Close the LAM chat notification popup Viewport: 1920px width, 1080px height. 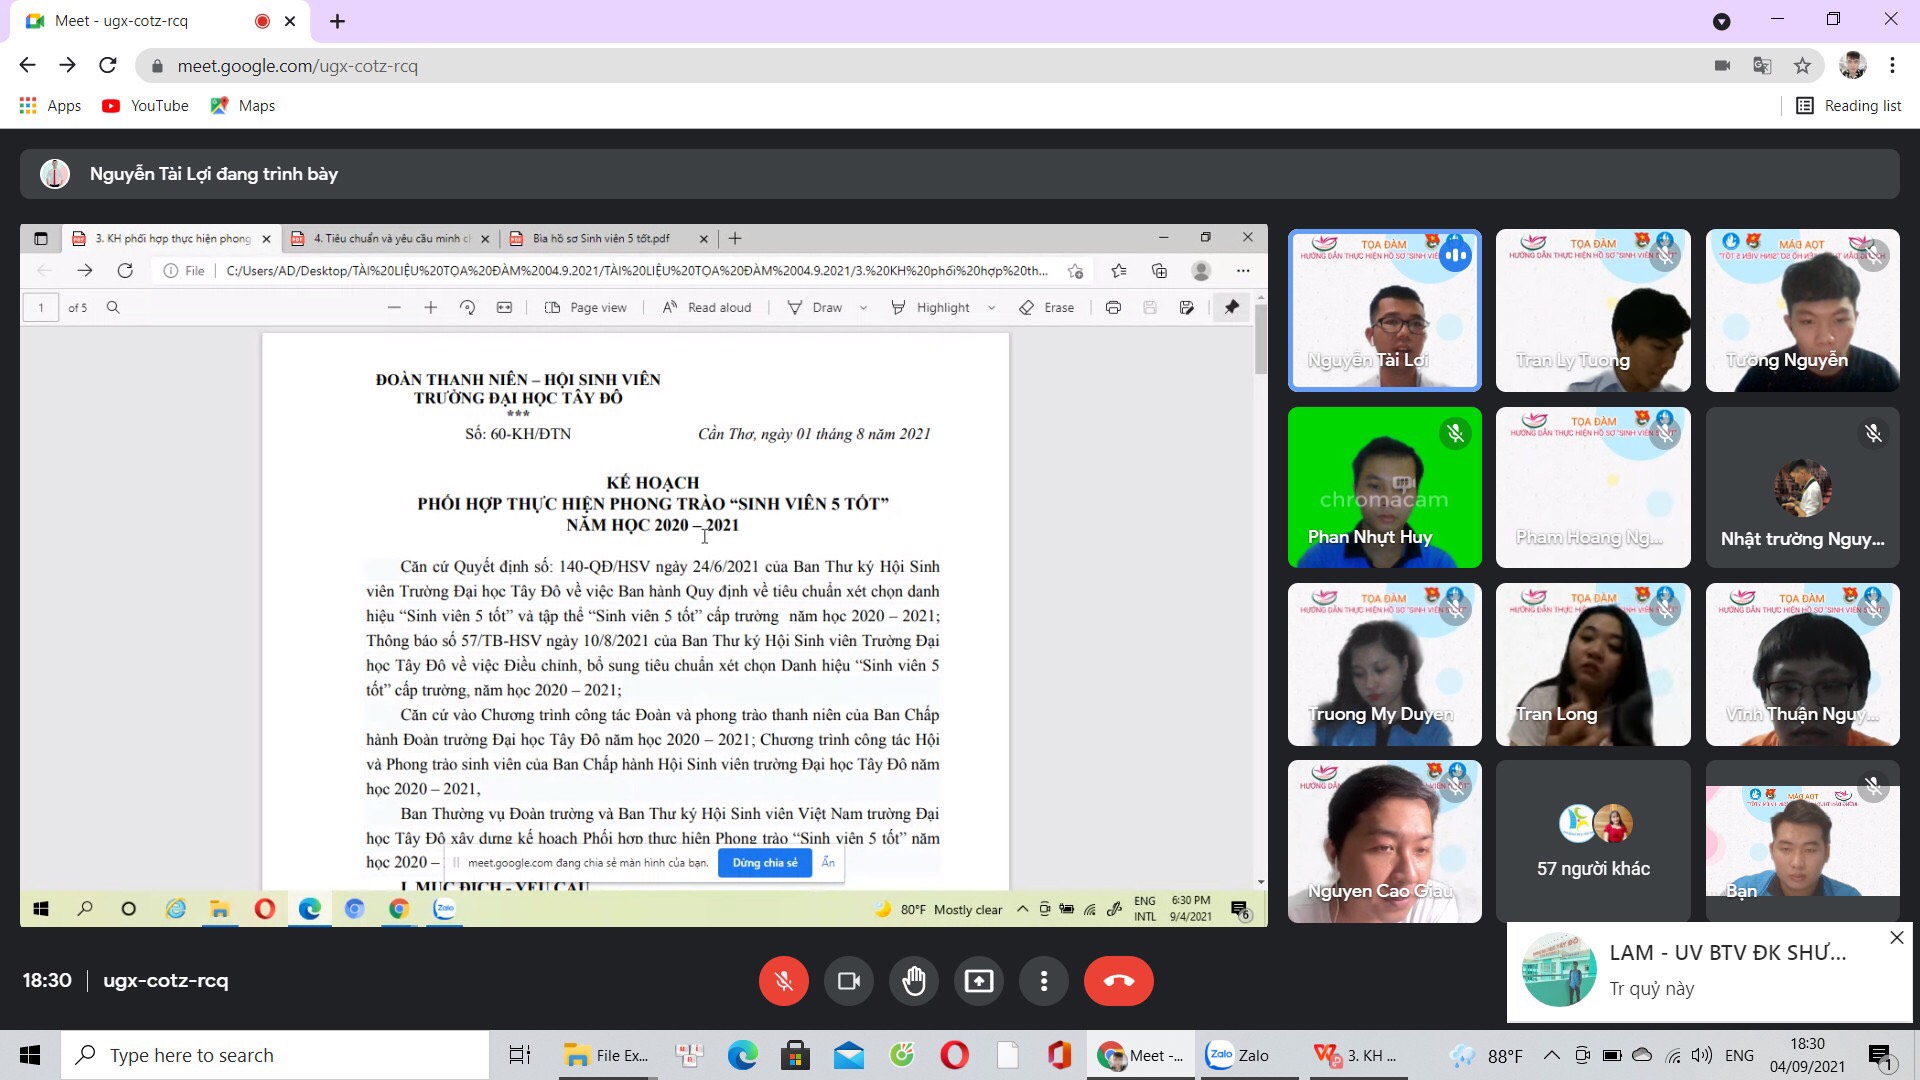(1896, 938)
